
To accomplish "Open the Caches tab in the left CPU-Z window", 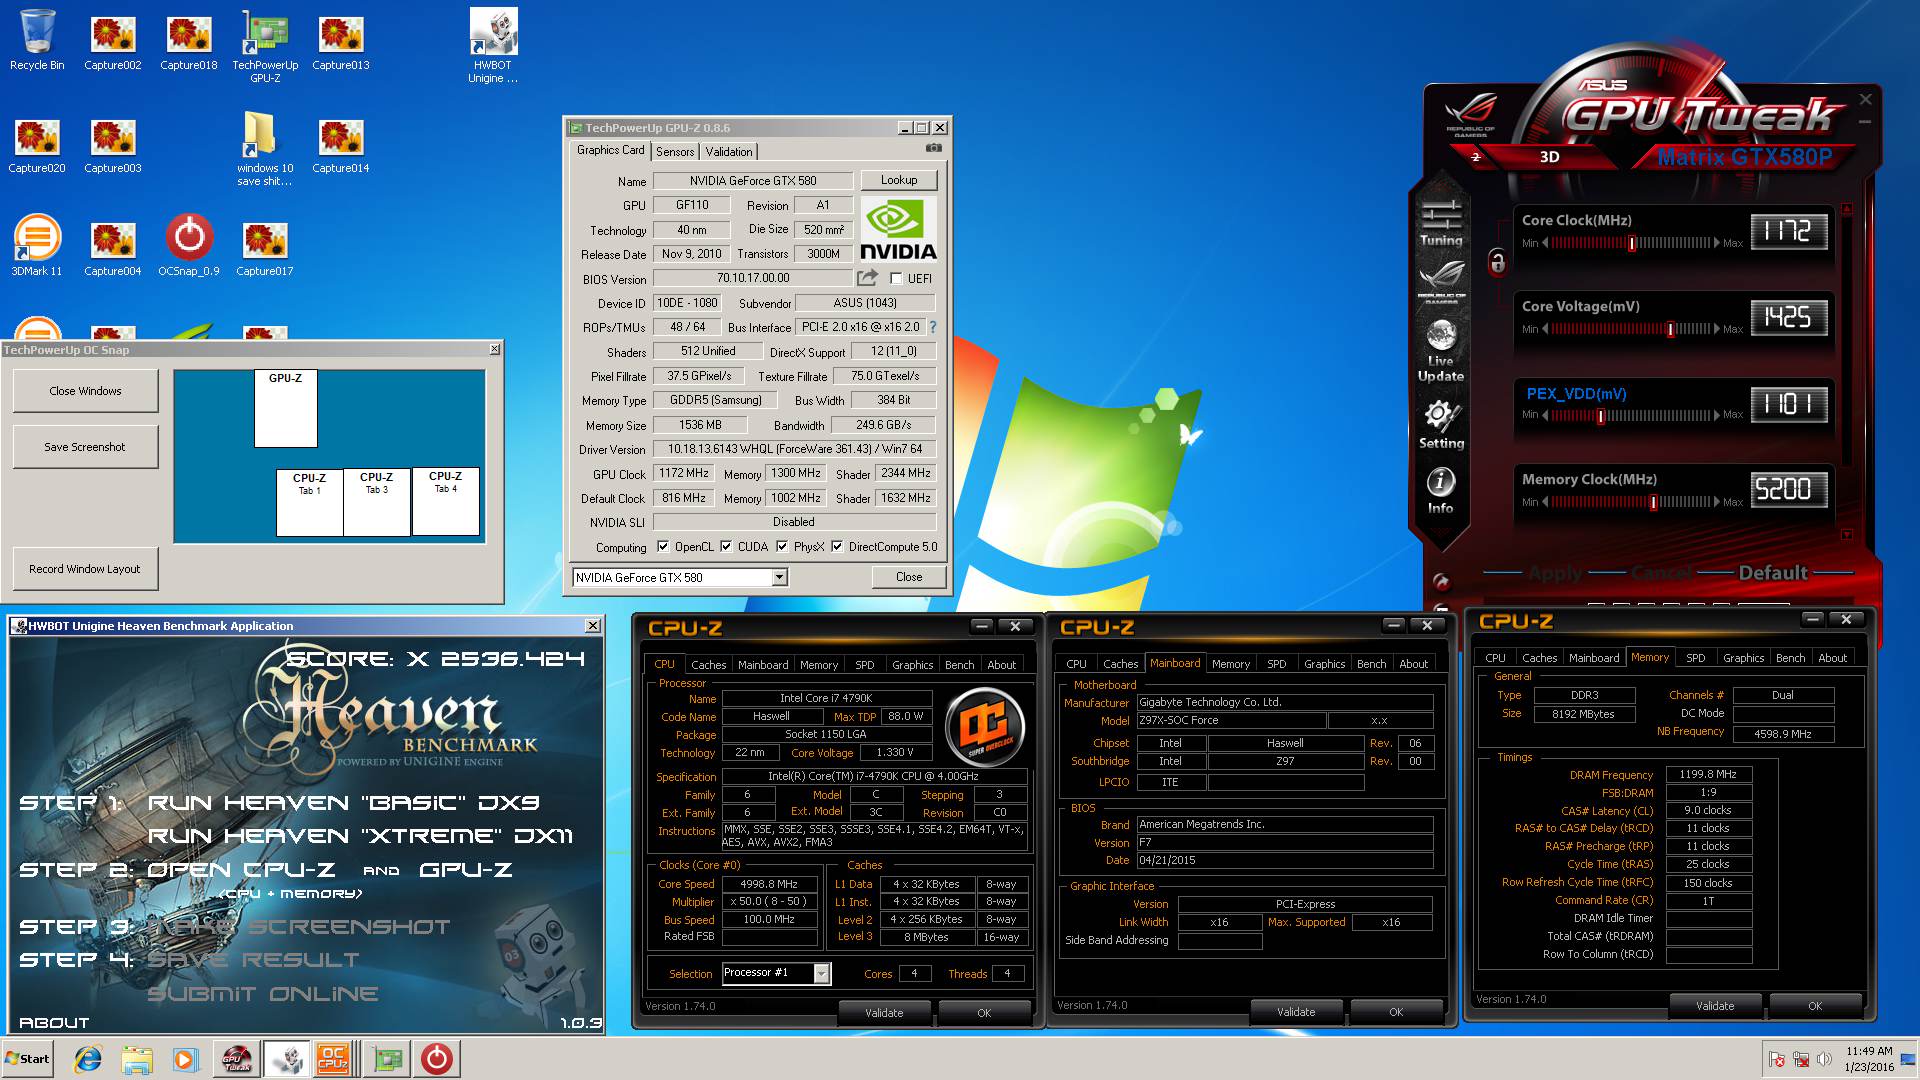I will (x=708, y=664).
